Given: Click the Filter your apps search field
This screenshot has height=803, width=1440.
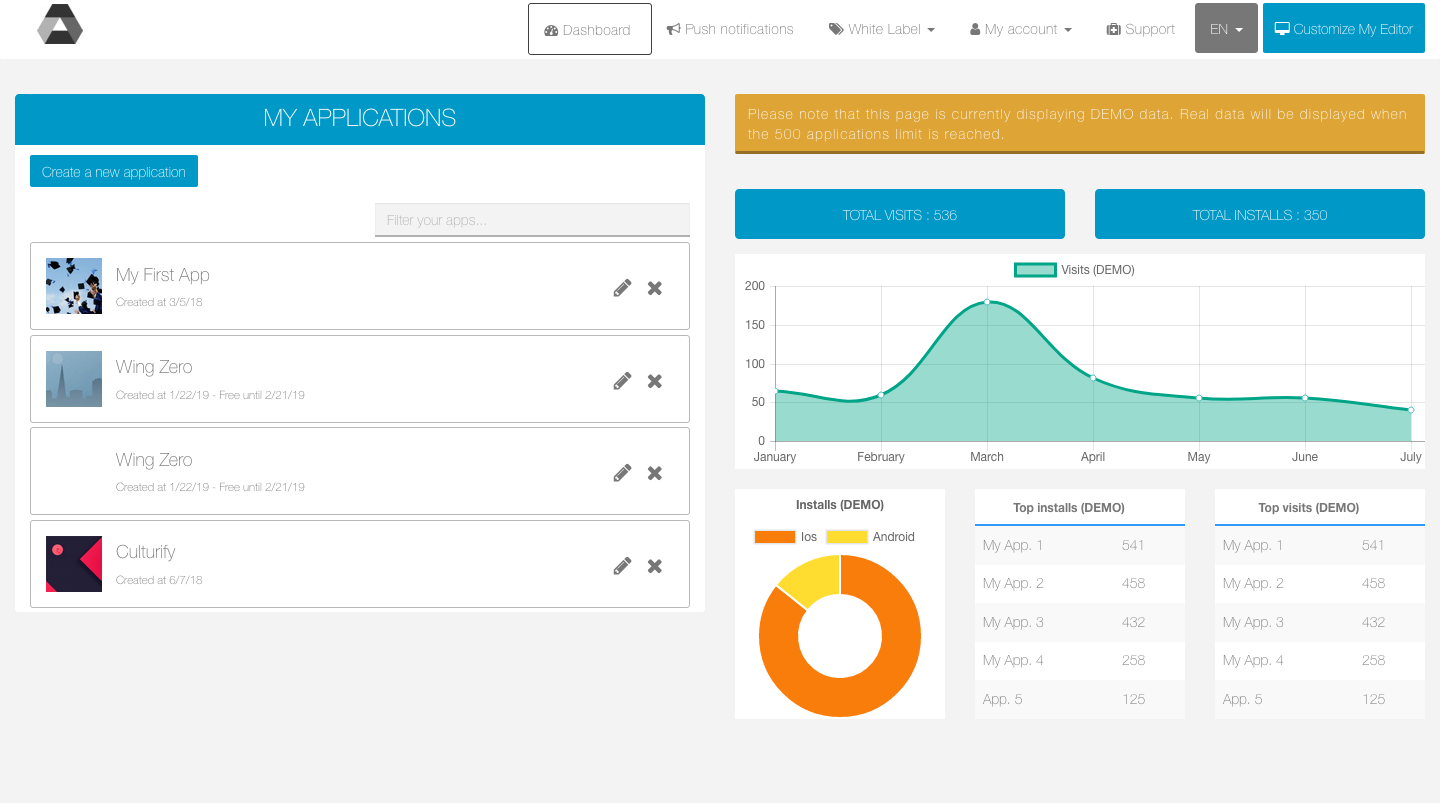Looking at the screenshot, I should coord(532,220).
